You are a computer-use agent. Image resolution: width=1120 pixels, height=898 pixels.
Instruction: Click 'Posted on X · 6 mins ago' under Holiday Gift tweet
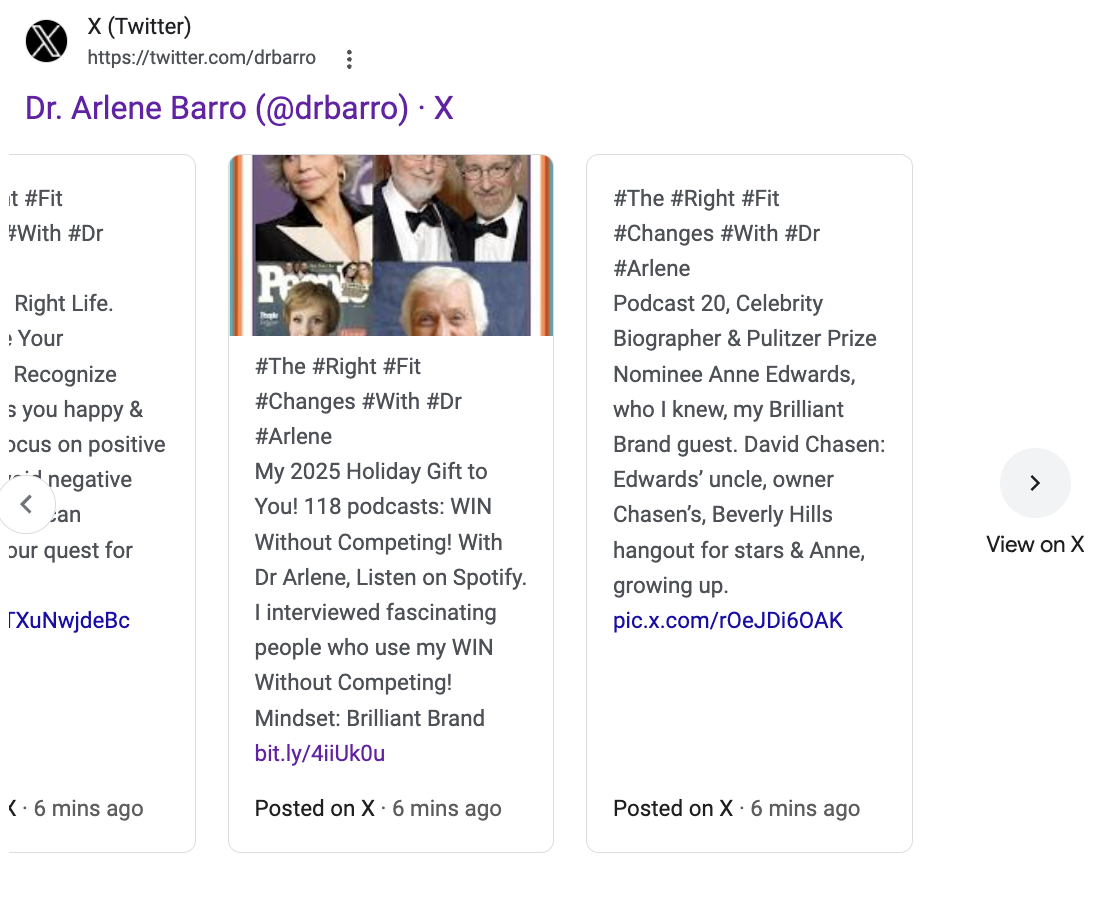tap(378, 808)
